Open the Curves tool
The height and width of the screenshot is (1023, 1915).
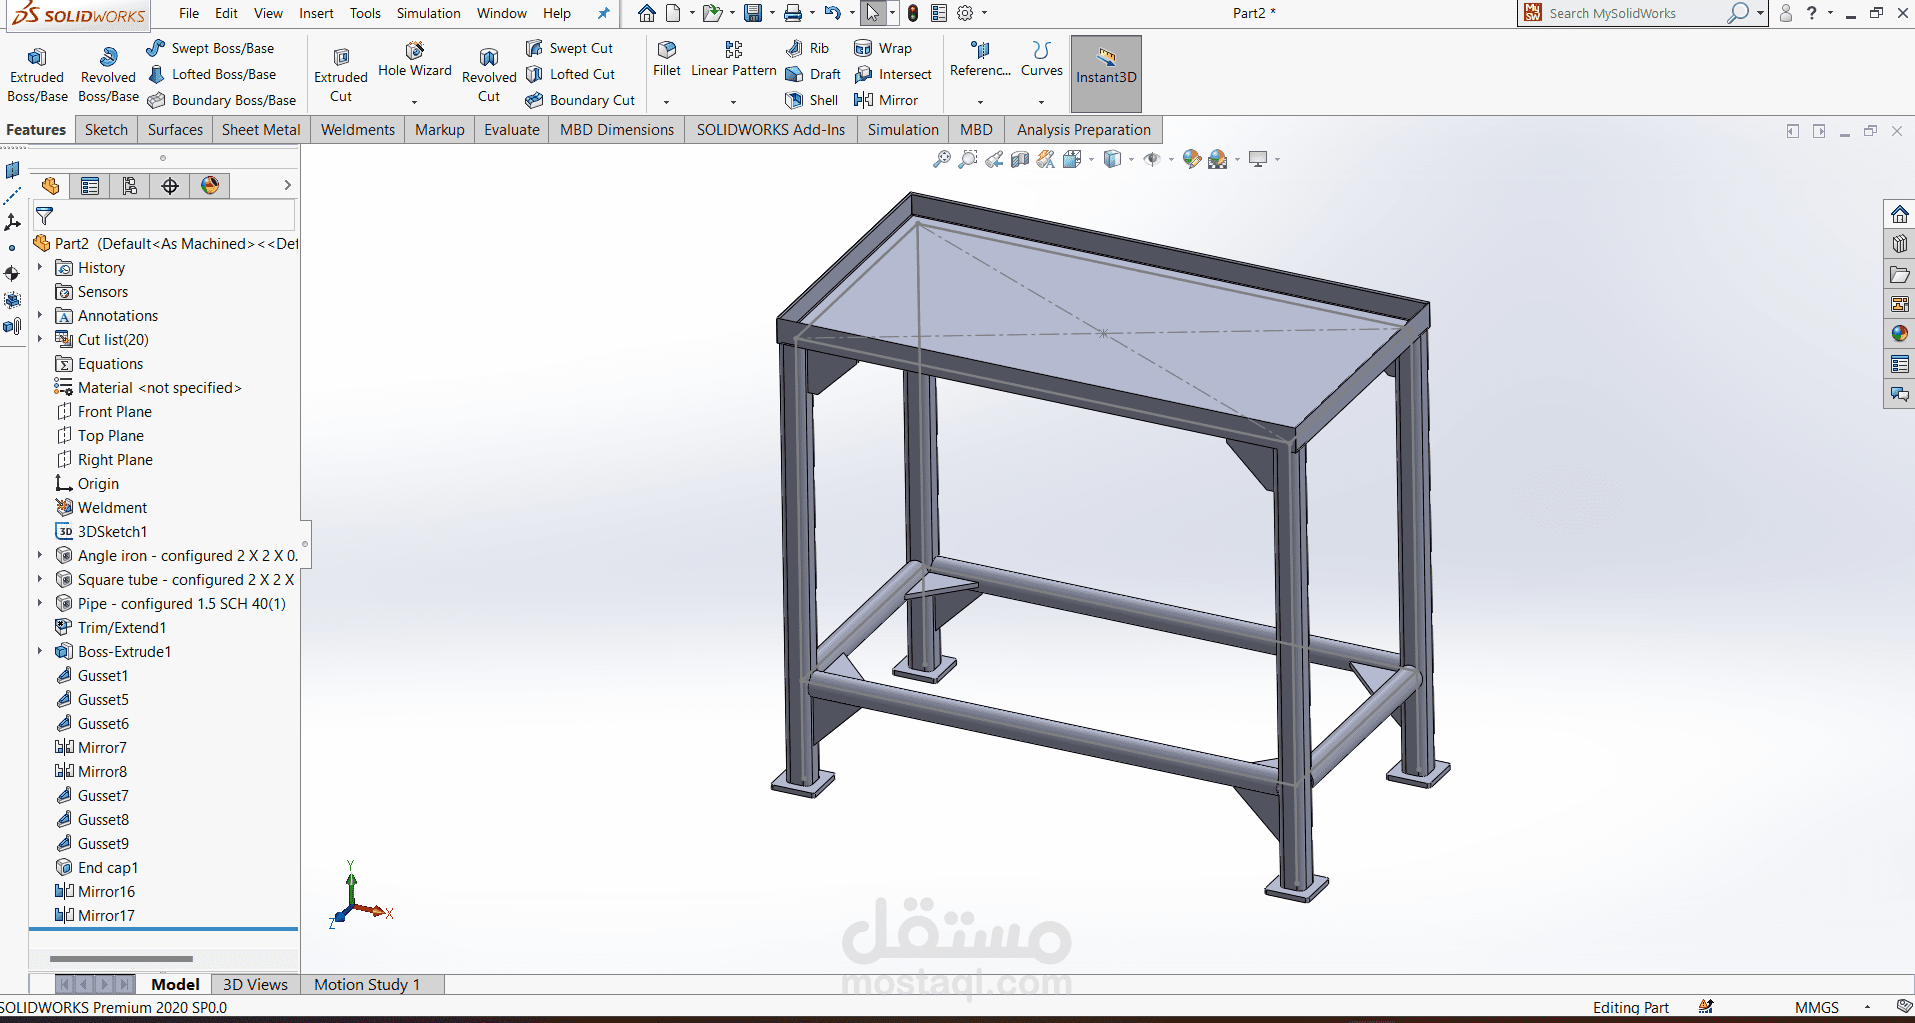[x=1041, y=58]
